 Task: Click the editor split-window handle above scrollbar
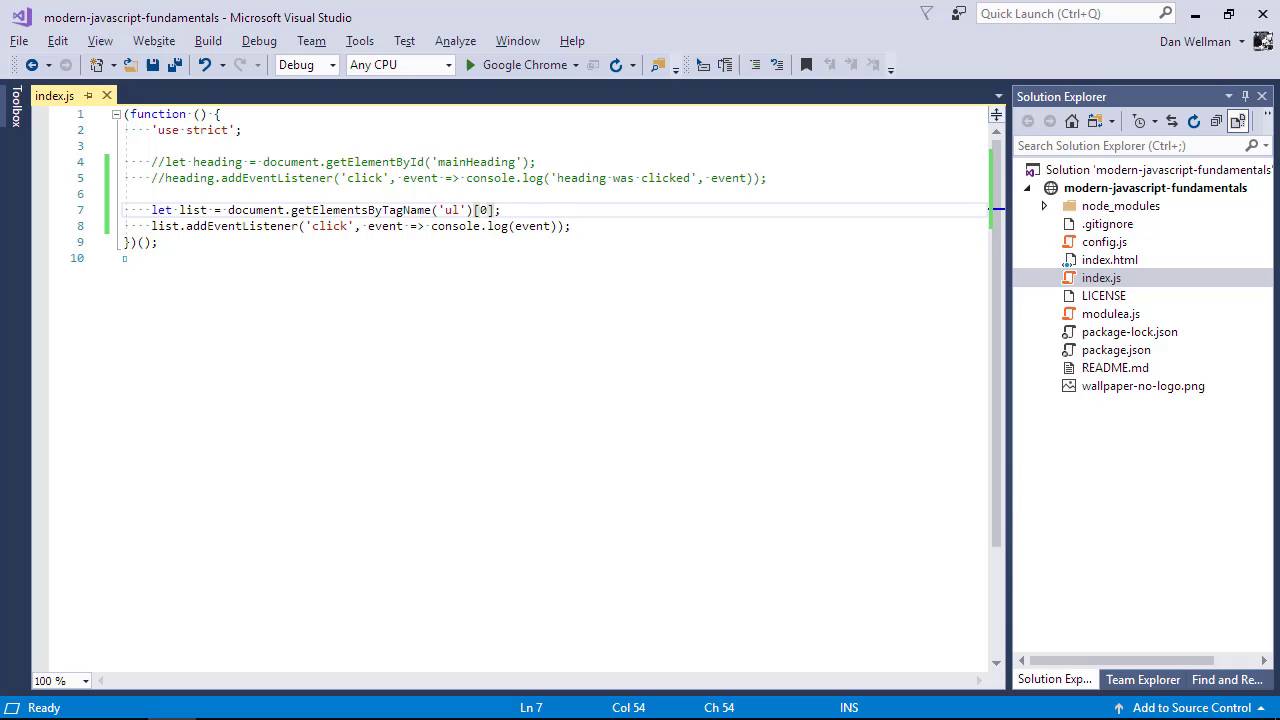coord(996,115)
